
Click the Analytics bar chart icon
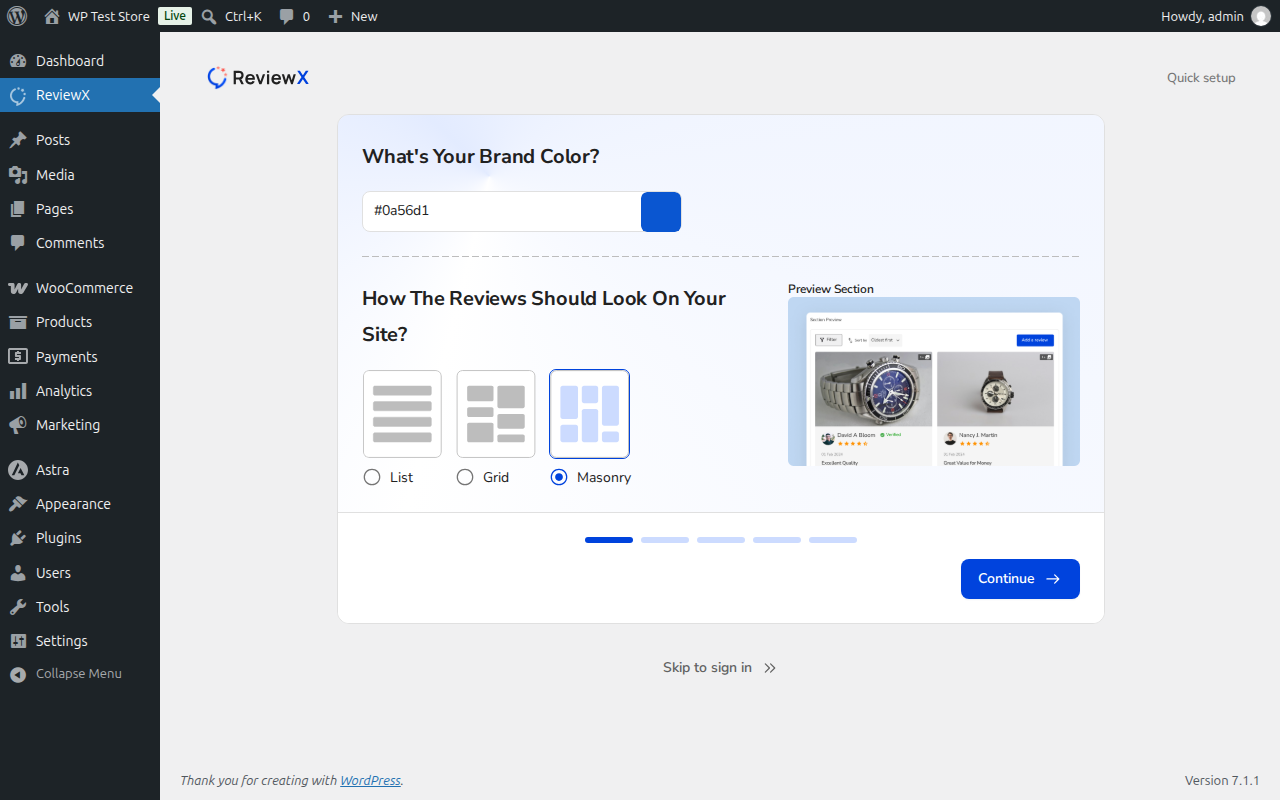18,391
